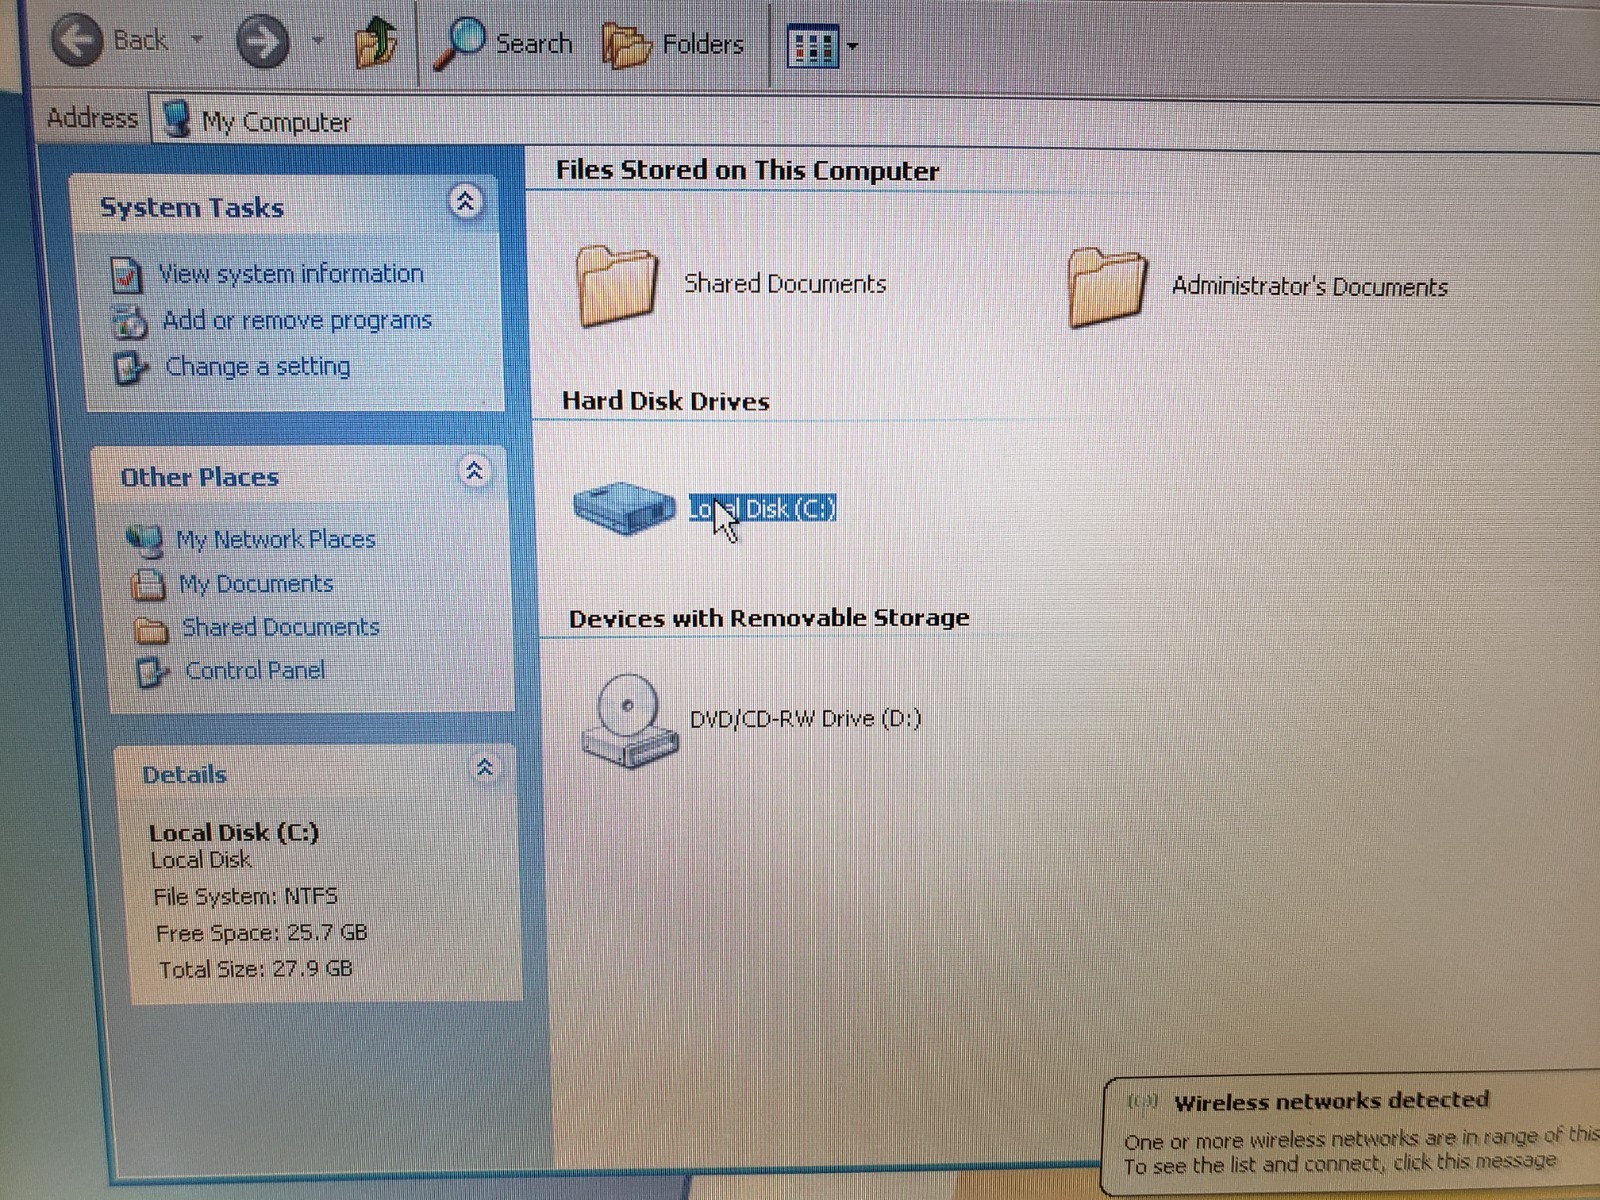Click the Files Stored on This Computer header
Viewport: 1600px width, 1200px height.
(748, 170)
